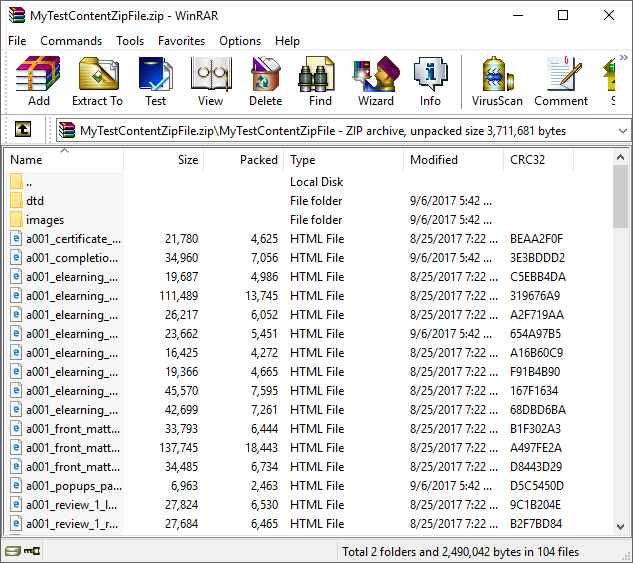
Task: Click the vertical scrollbar thumb
Action: pos(620,196)
